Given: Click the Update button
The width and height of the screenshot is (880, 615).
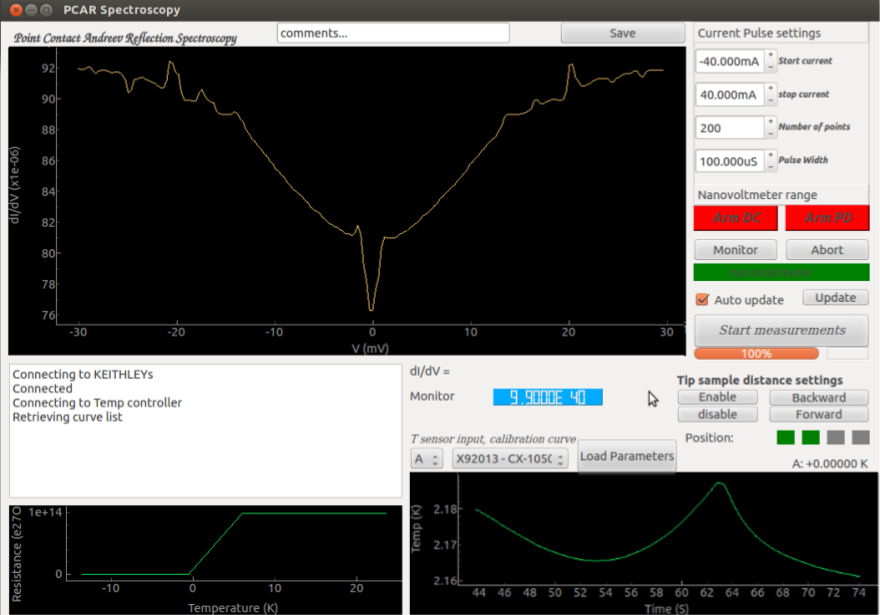Looking at the screenshot, I should (835, 297).
